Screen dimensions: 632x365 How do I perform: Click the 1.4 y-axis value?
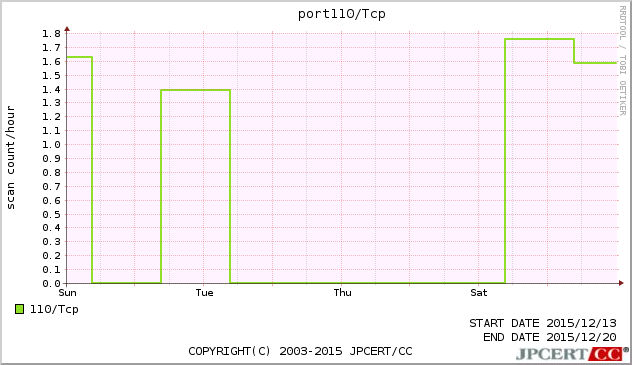(51, 89)
